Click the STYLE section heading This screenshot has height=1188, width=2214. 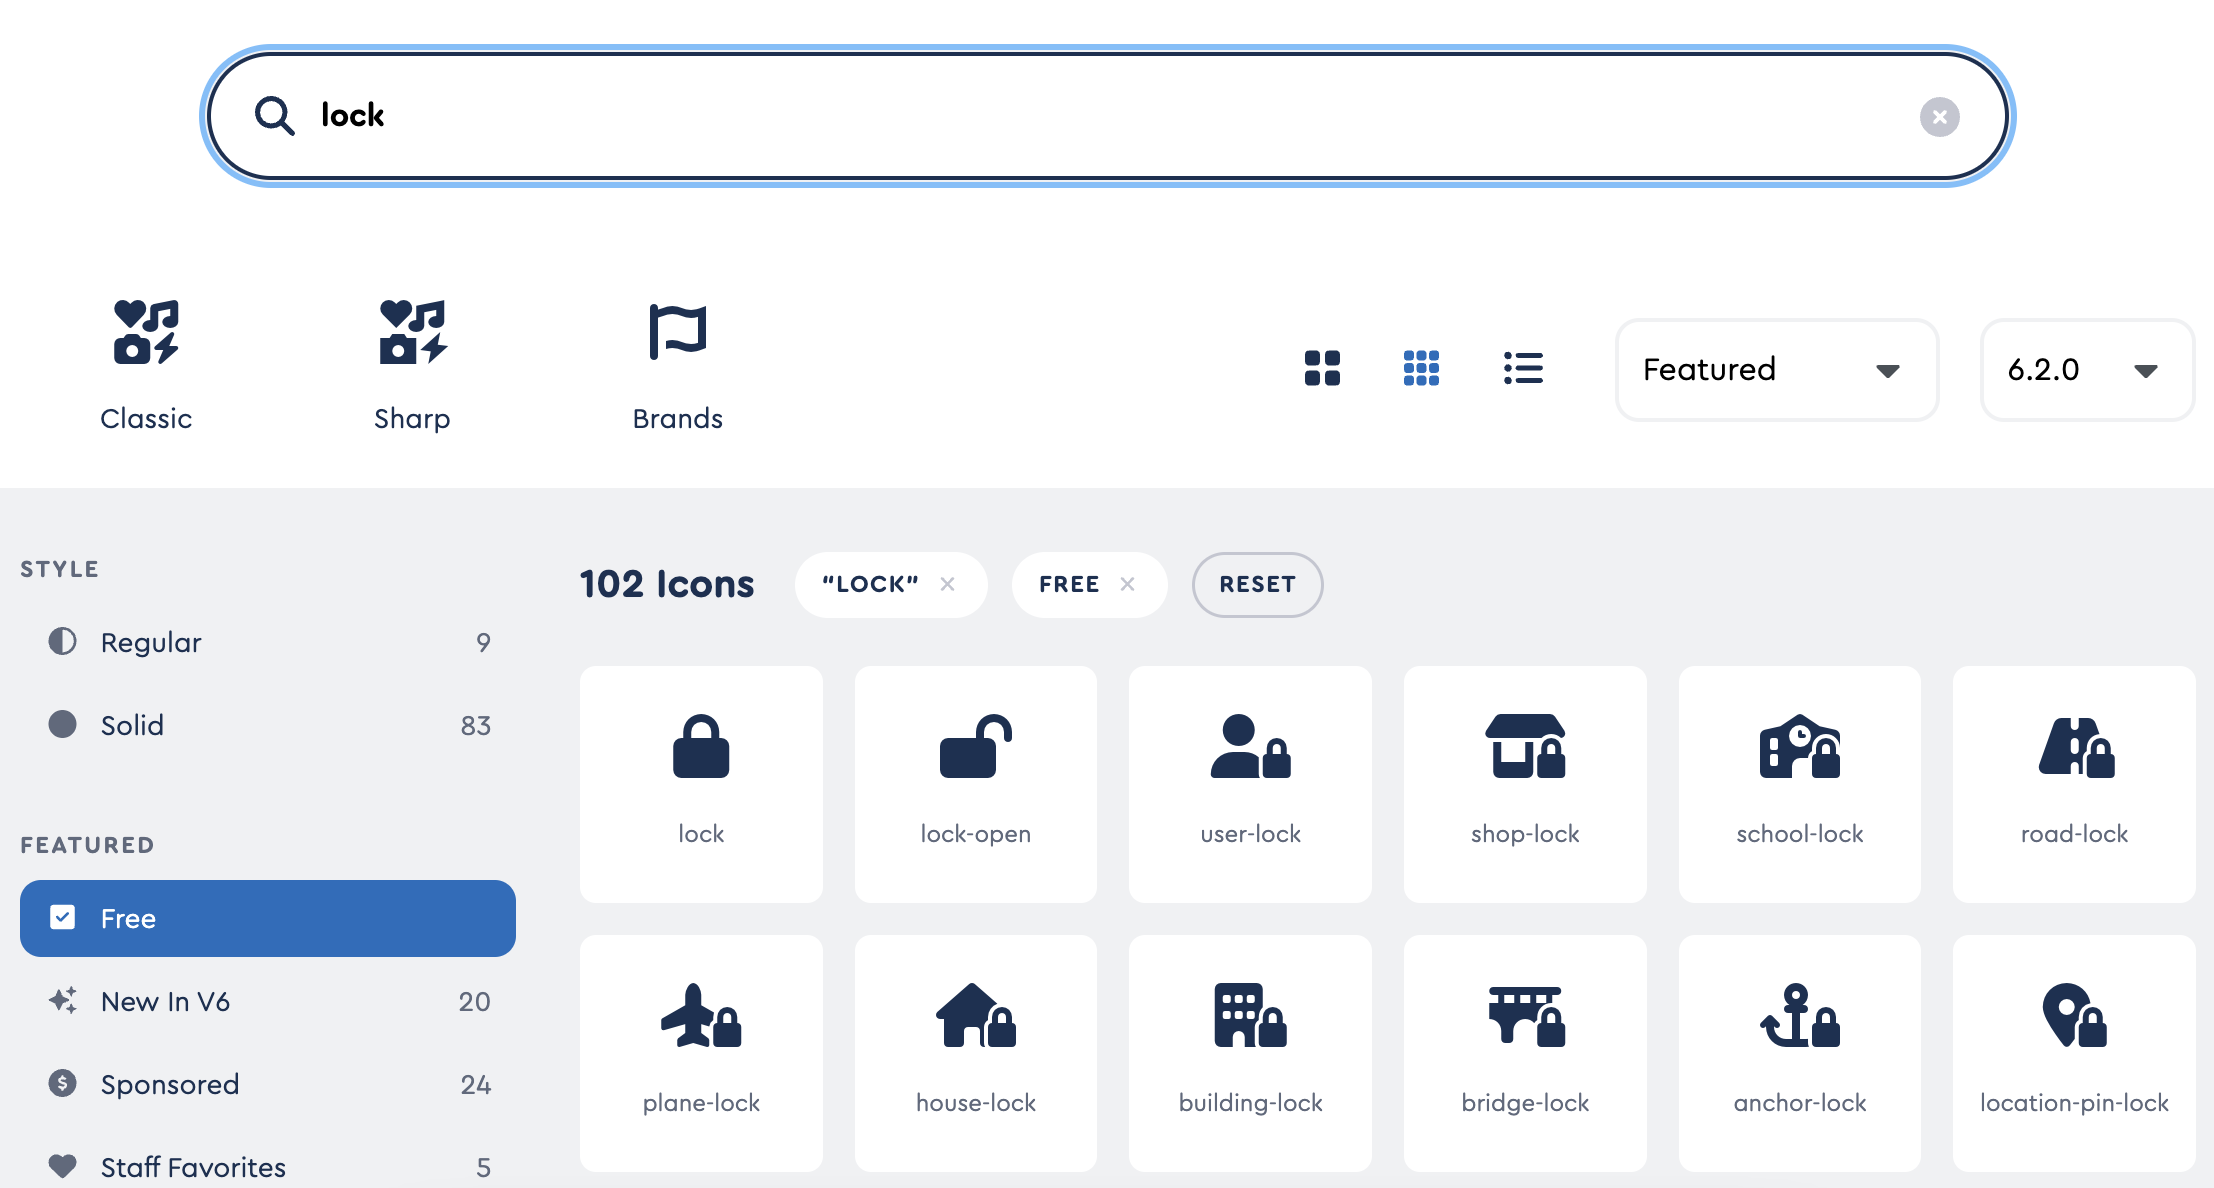pos(60,569)
